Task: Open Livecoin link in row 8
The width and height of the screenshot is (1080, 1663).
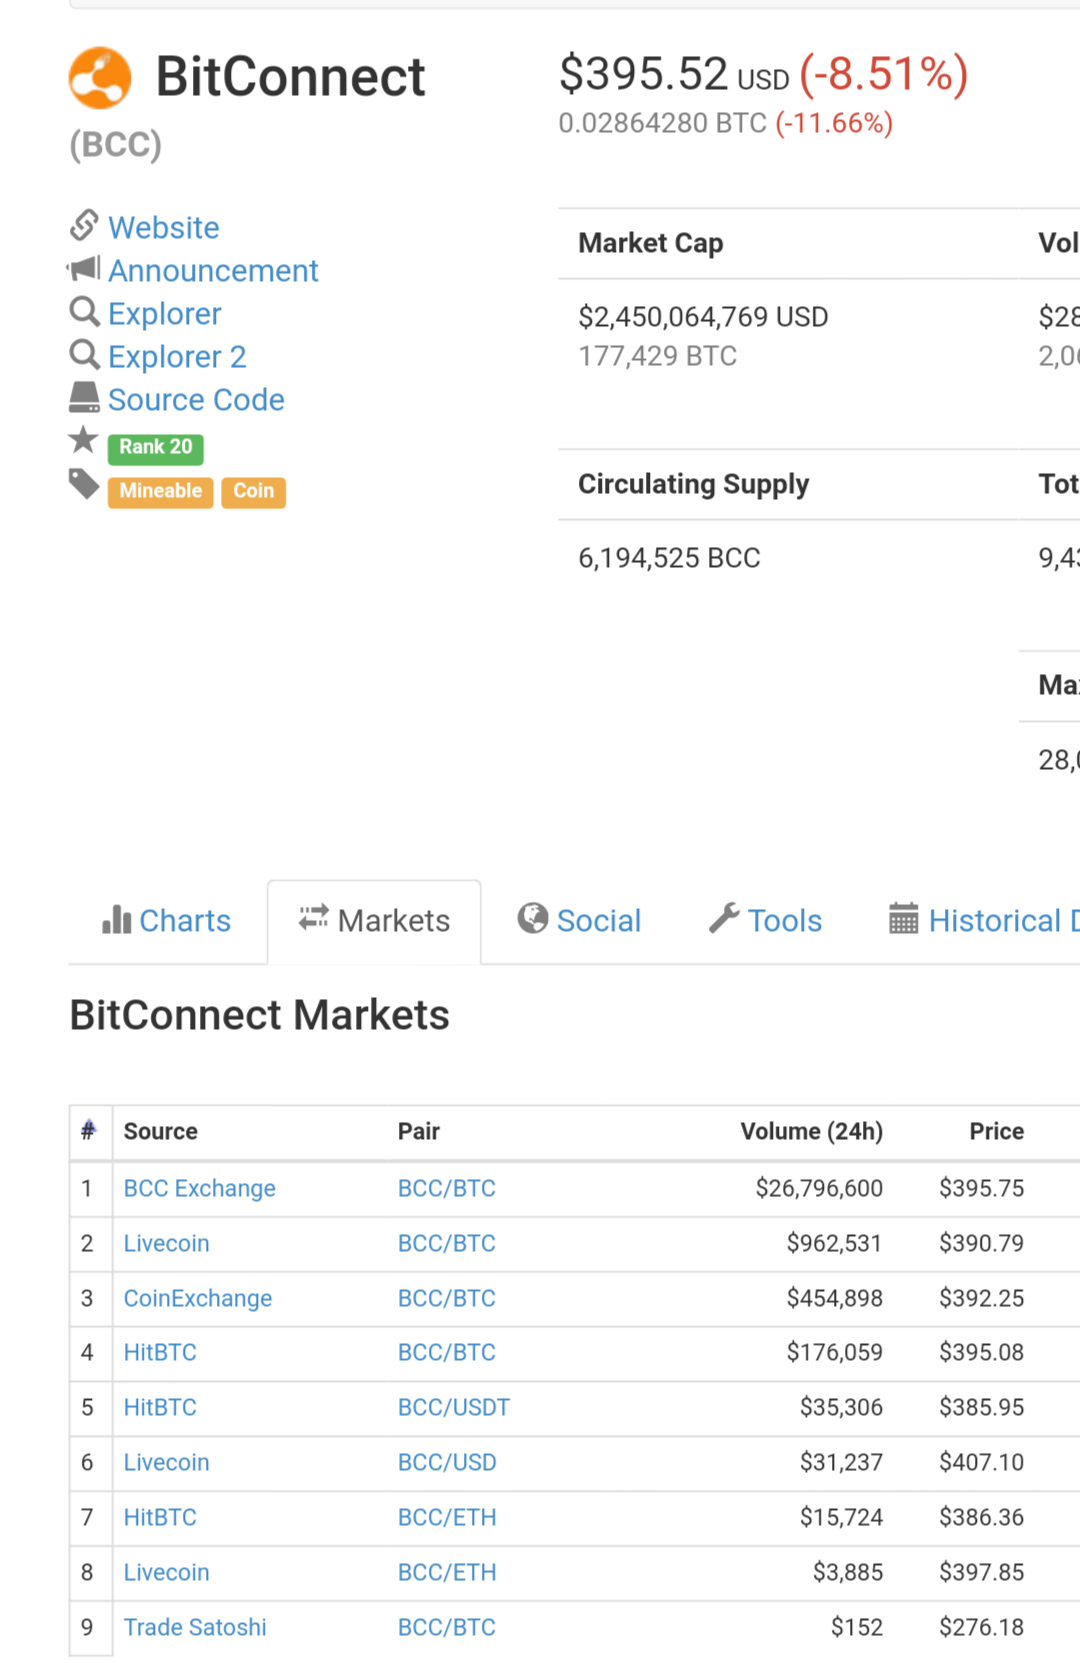Action: (x=167, y=1572)
